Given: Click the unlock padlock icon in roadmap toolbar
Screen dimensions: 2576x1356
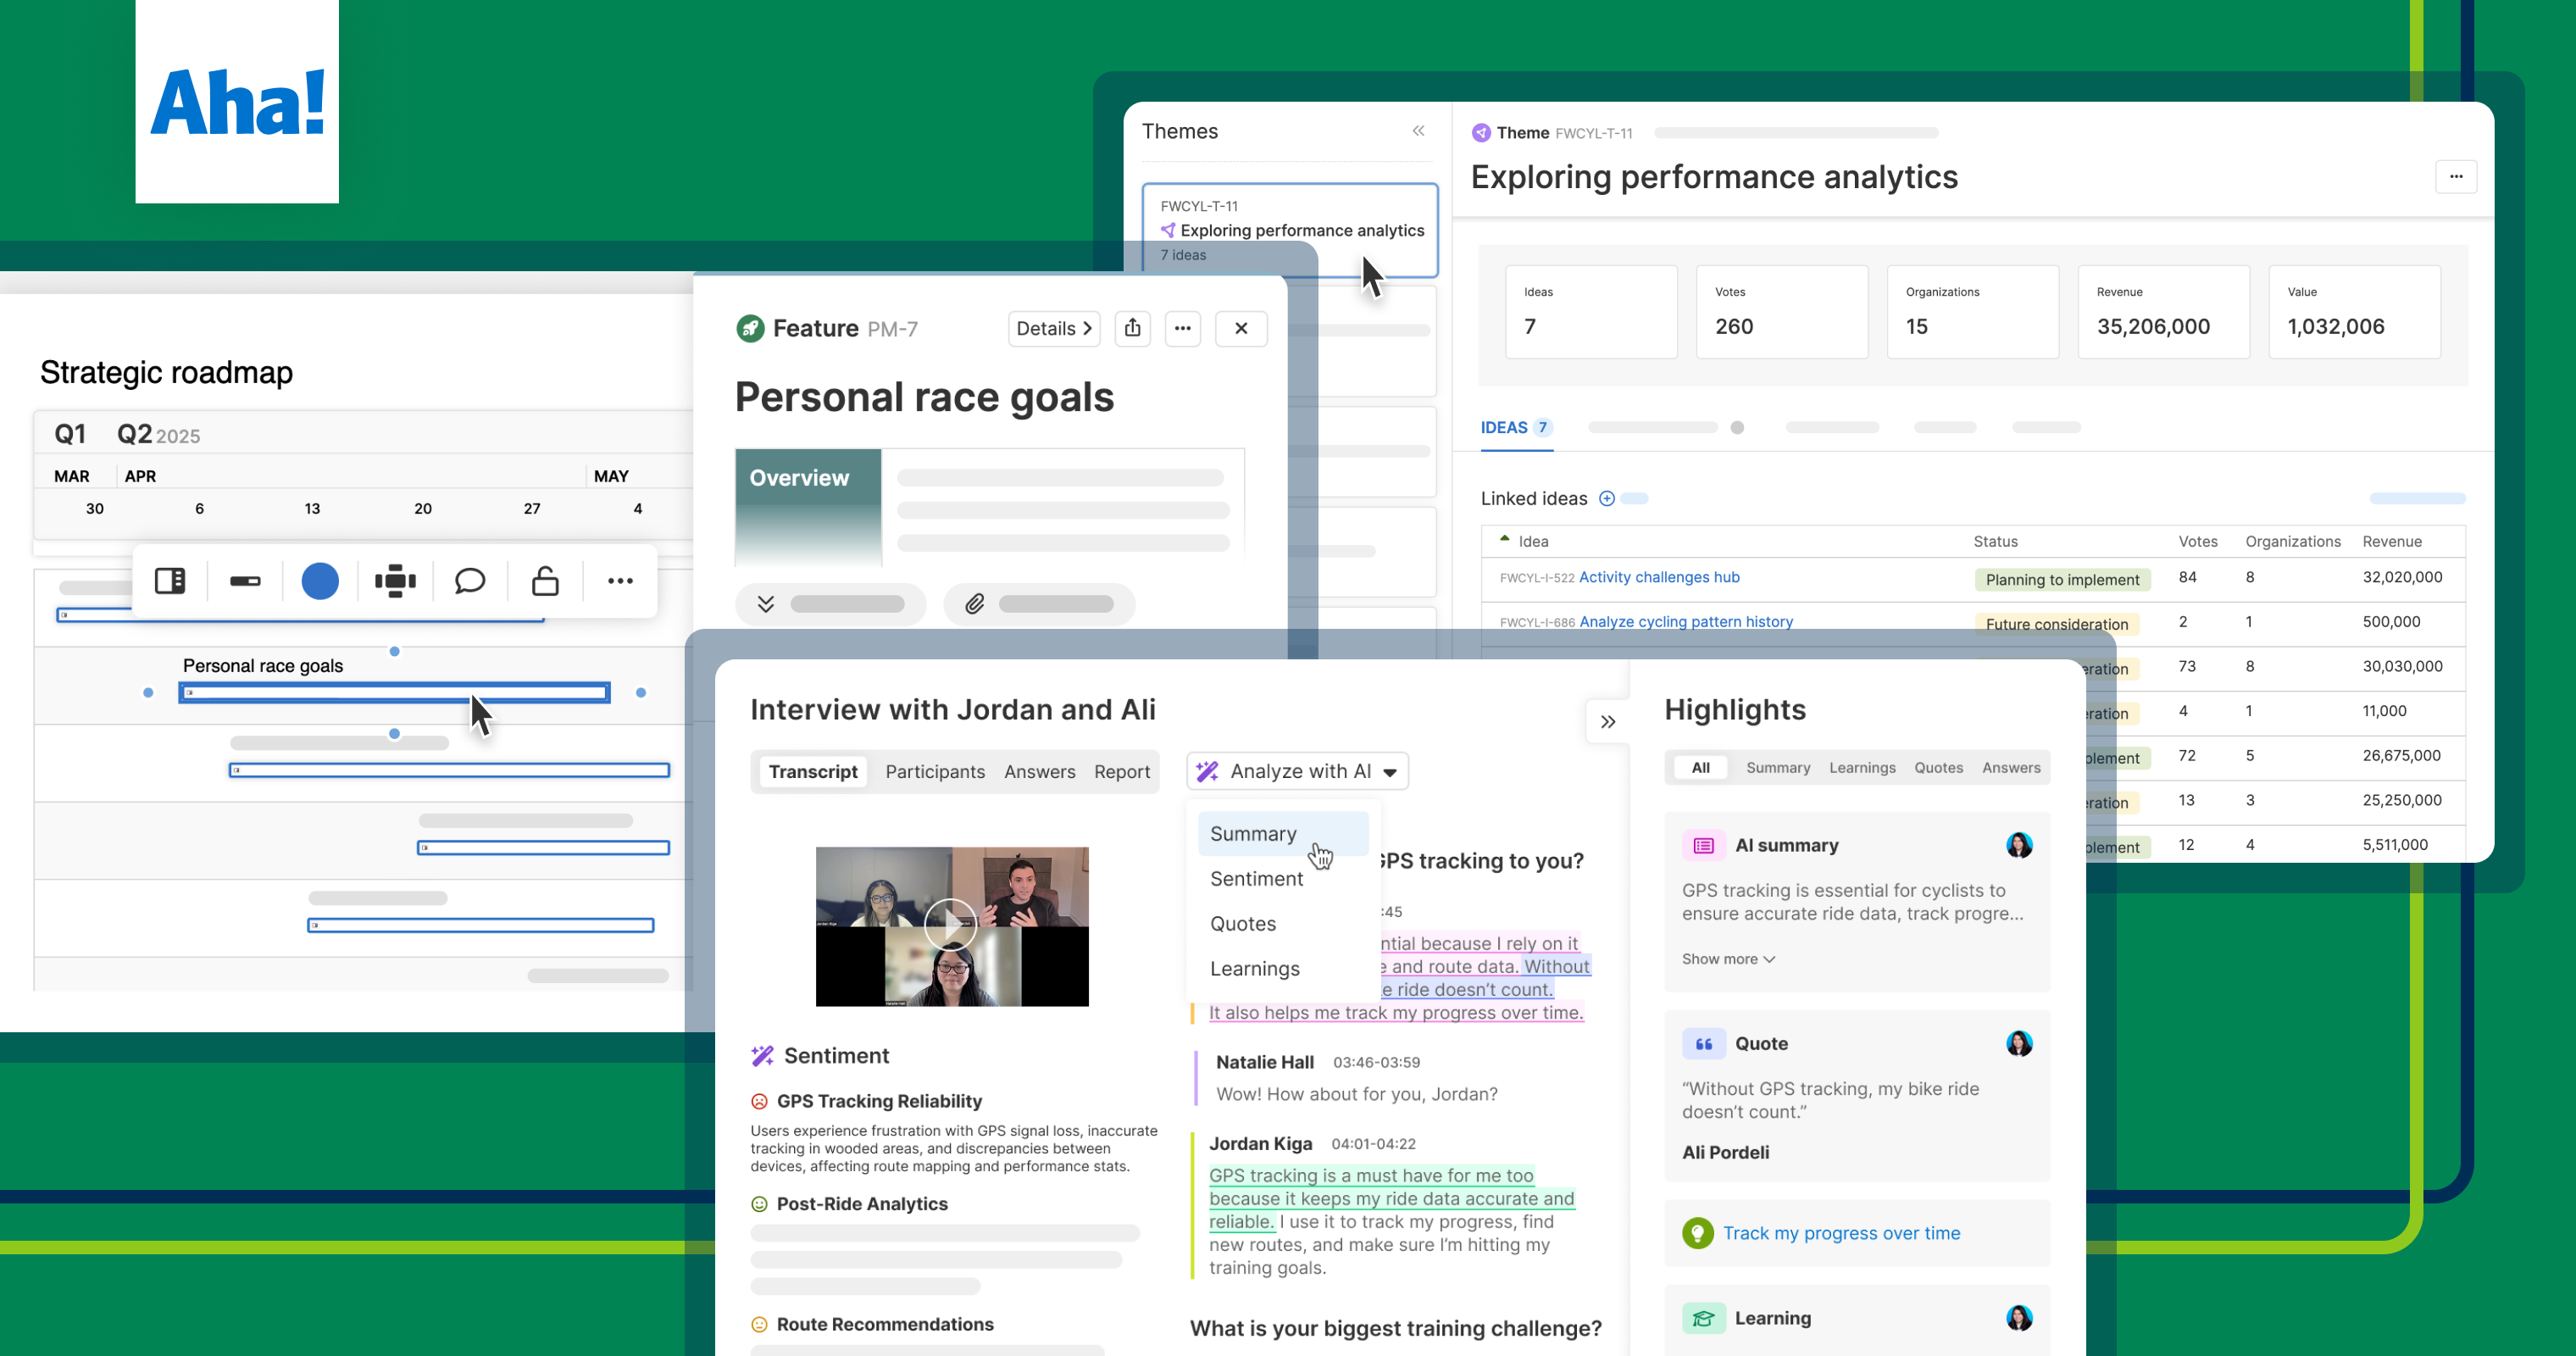Looking at the screenshot, I should [x=545, y=581].
